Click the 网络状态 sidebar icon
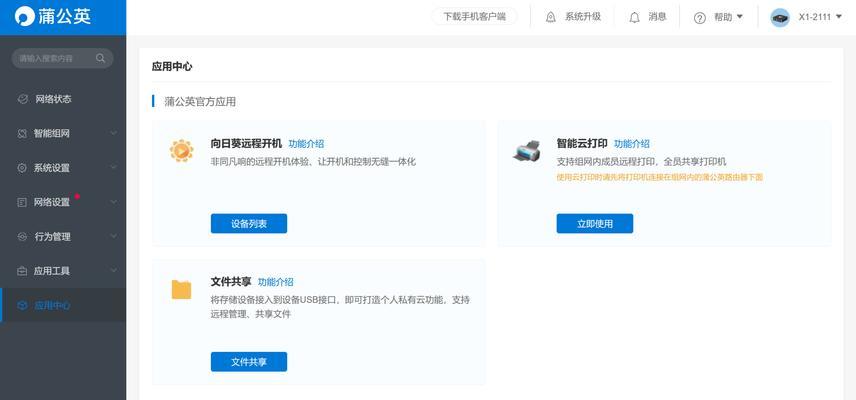This screenshot has height=400, width=856. coord(22,99)
